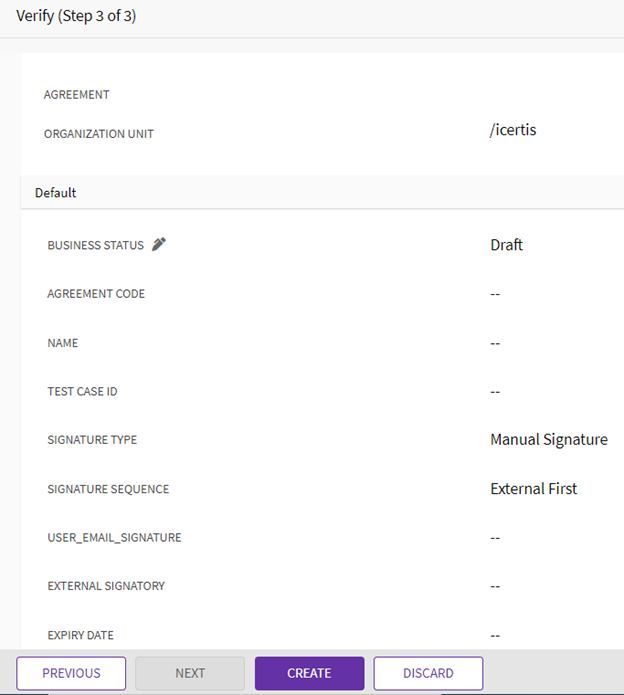Select the External Signatory label
Screen dimensions: 624x695
(106, 586)
